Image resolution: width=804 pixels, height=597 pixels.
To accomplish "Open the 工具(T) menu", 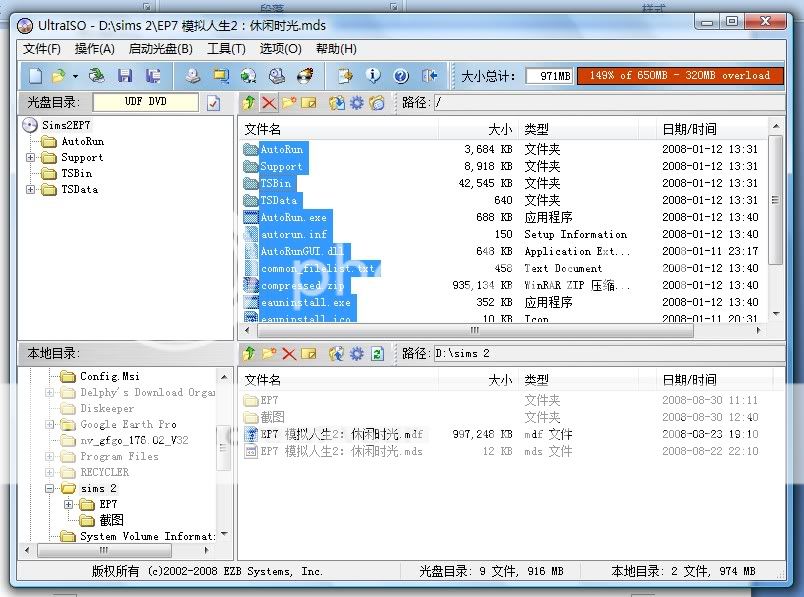I will [x=226, y=48].
